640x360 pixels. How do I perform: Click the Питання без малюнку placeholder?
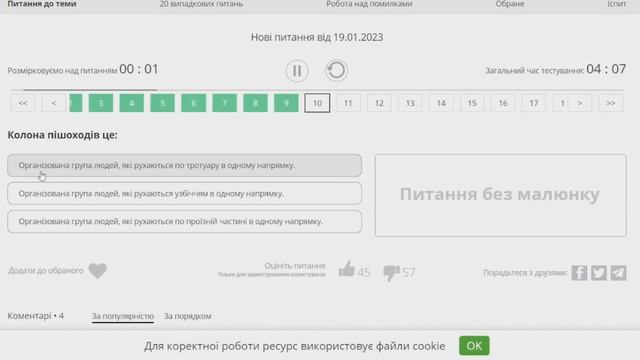coord(500,195)
